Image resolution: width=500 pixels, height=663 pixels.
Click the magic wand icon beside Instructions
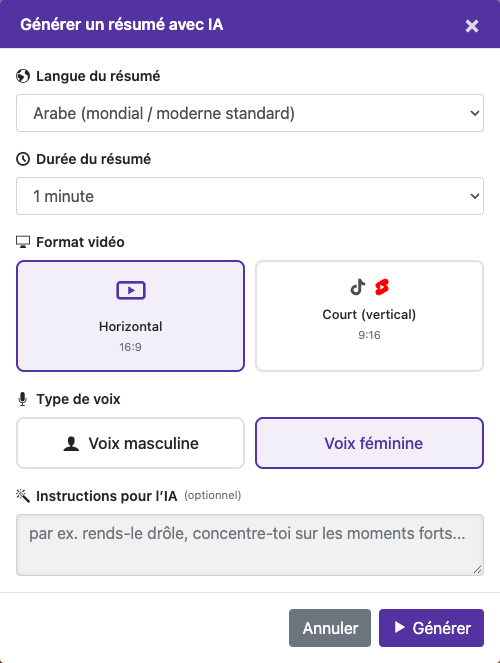pyautogui.click(x=23, y=496)
